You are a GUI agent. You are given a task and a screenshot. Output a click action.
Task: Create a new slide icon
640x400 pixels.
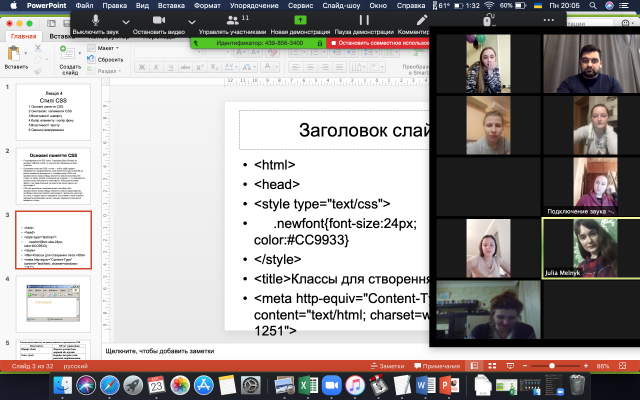pos(67,53)
